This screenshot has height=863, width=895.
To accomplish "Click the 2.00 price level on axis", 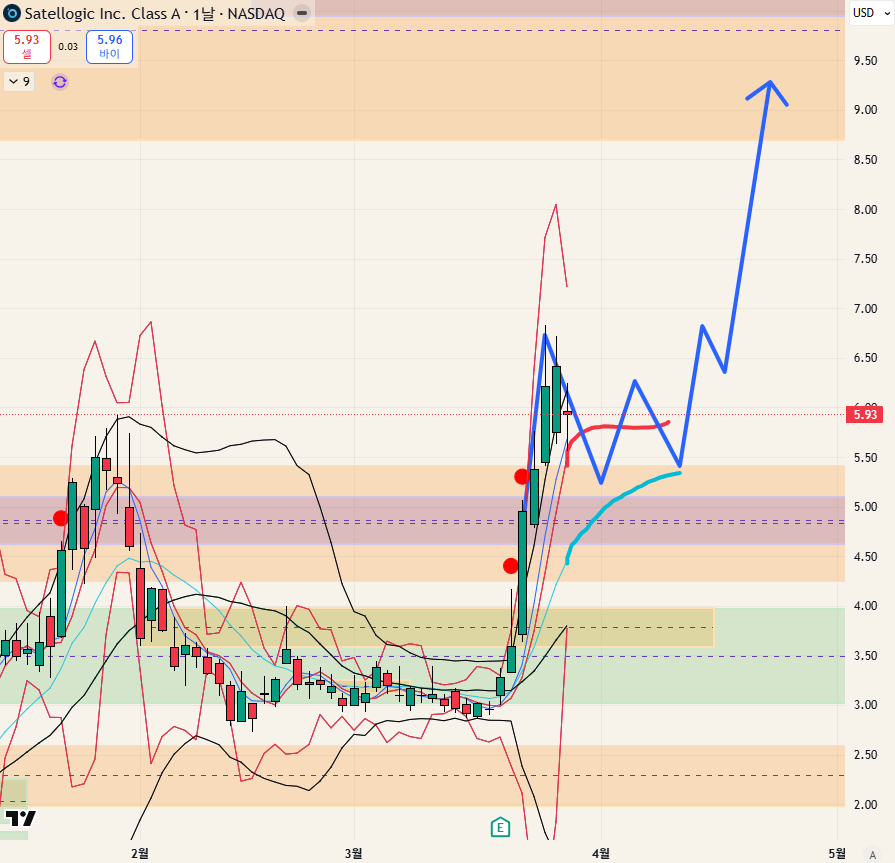I will point(865,805).
